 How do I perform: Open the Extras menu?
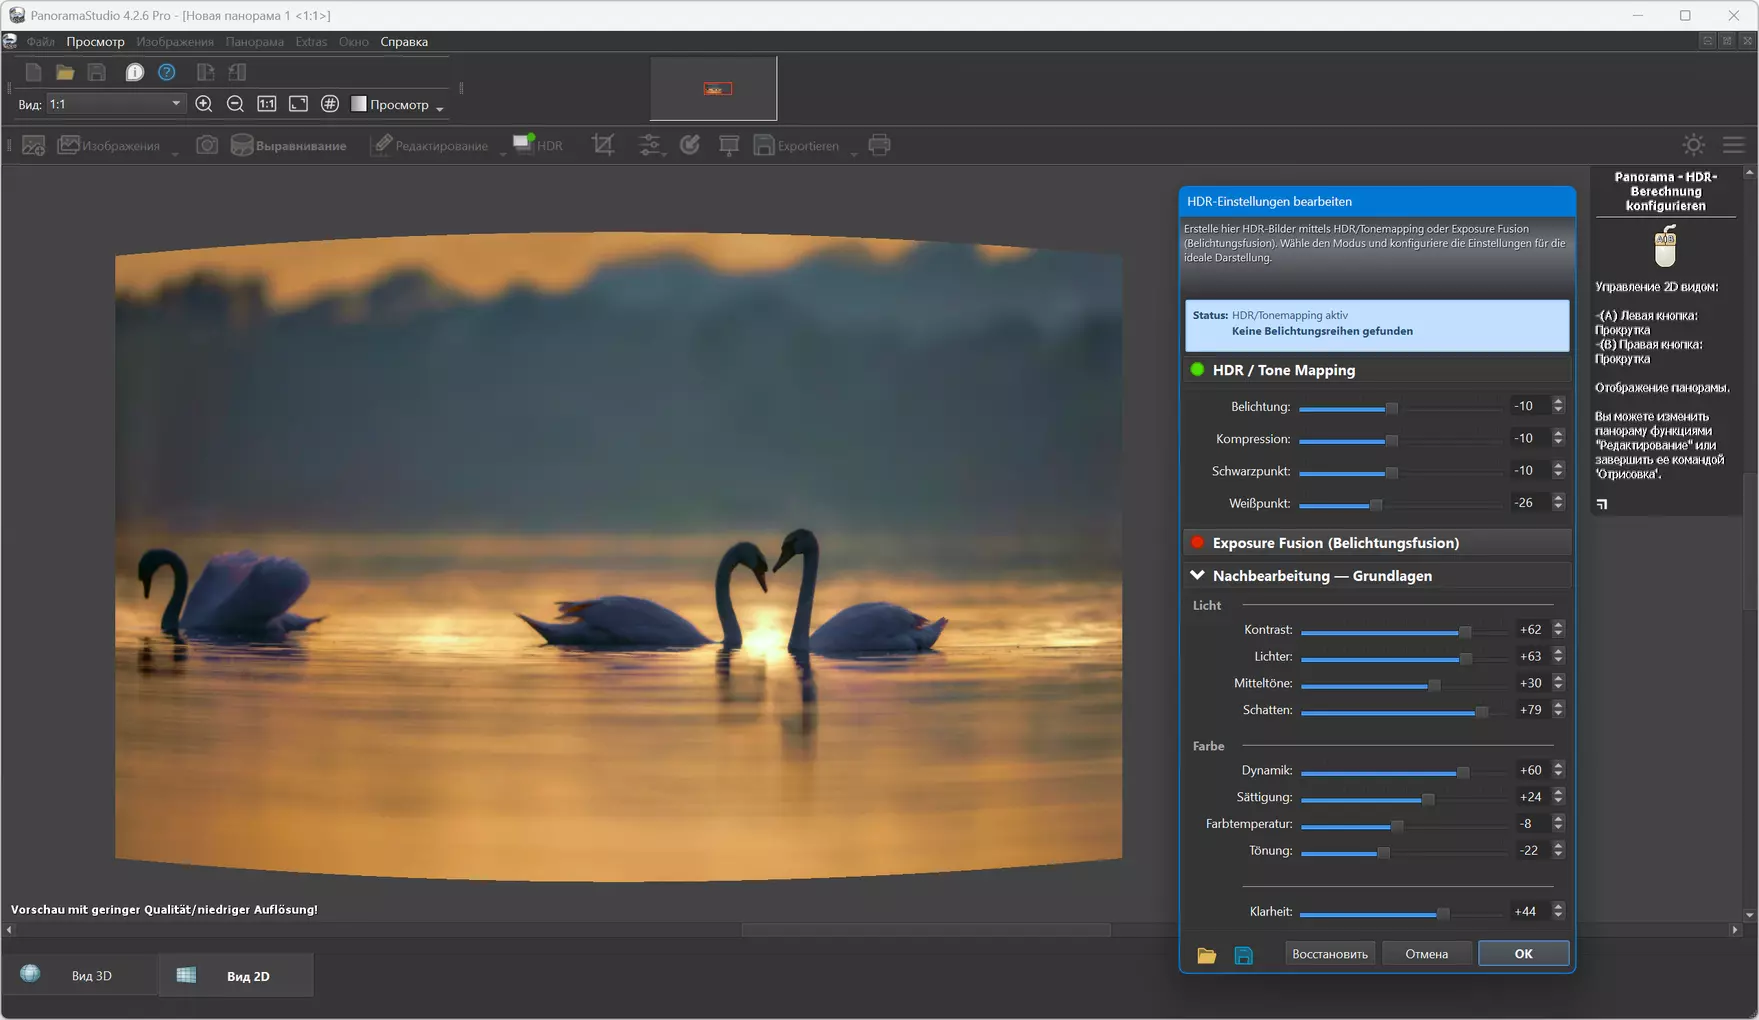[311, 42]
